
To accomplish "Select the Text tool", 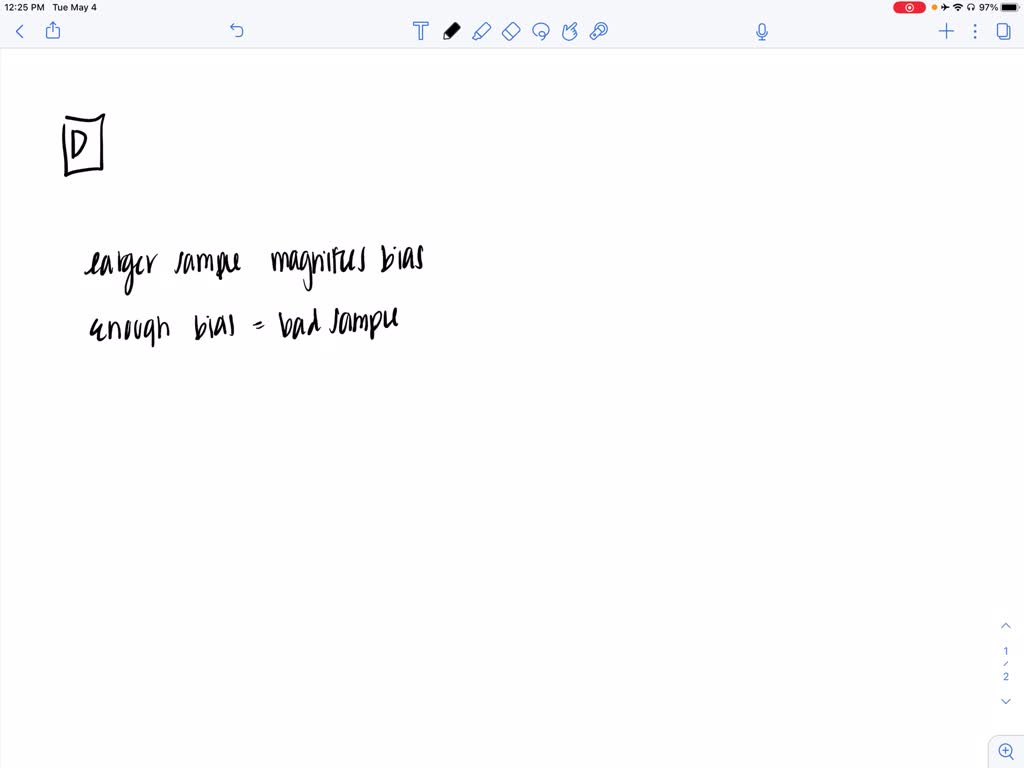I will coord(421,31).
